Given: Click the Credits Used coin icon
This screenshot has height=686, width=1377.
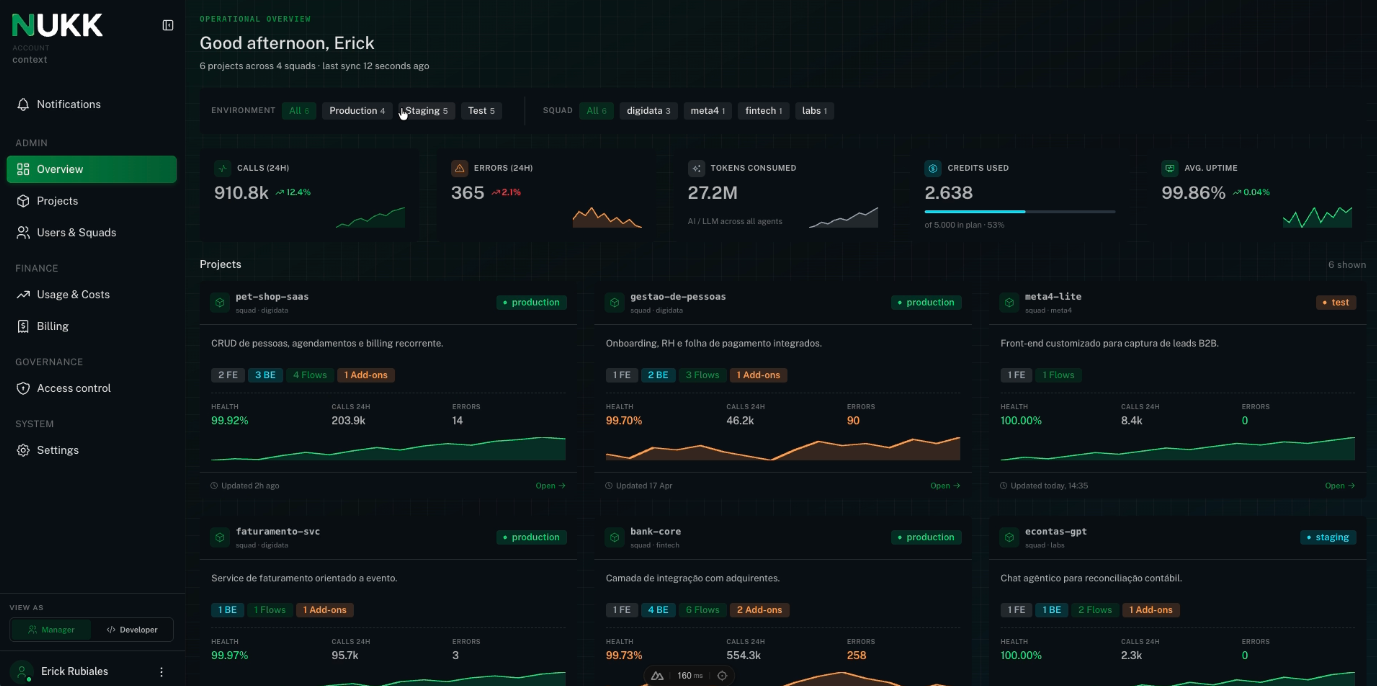Looking at the screenshot, I should click(933, 168).
